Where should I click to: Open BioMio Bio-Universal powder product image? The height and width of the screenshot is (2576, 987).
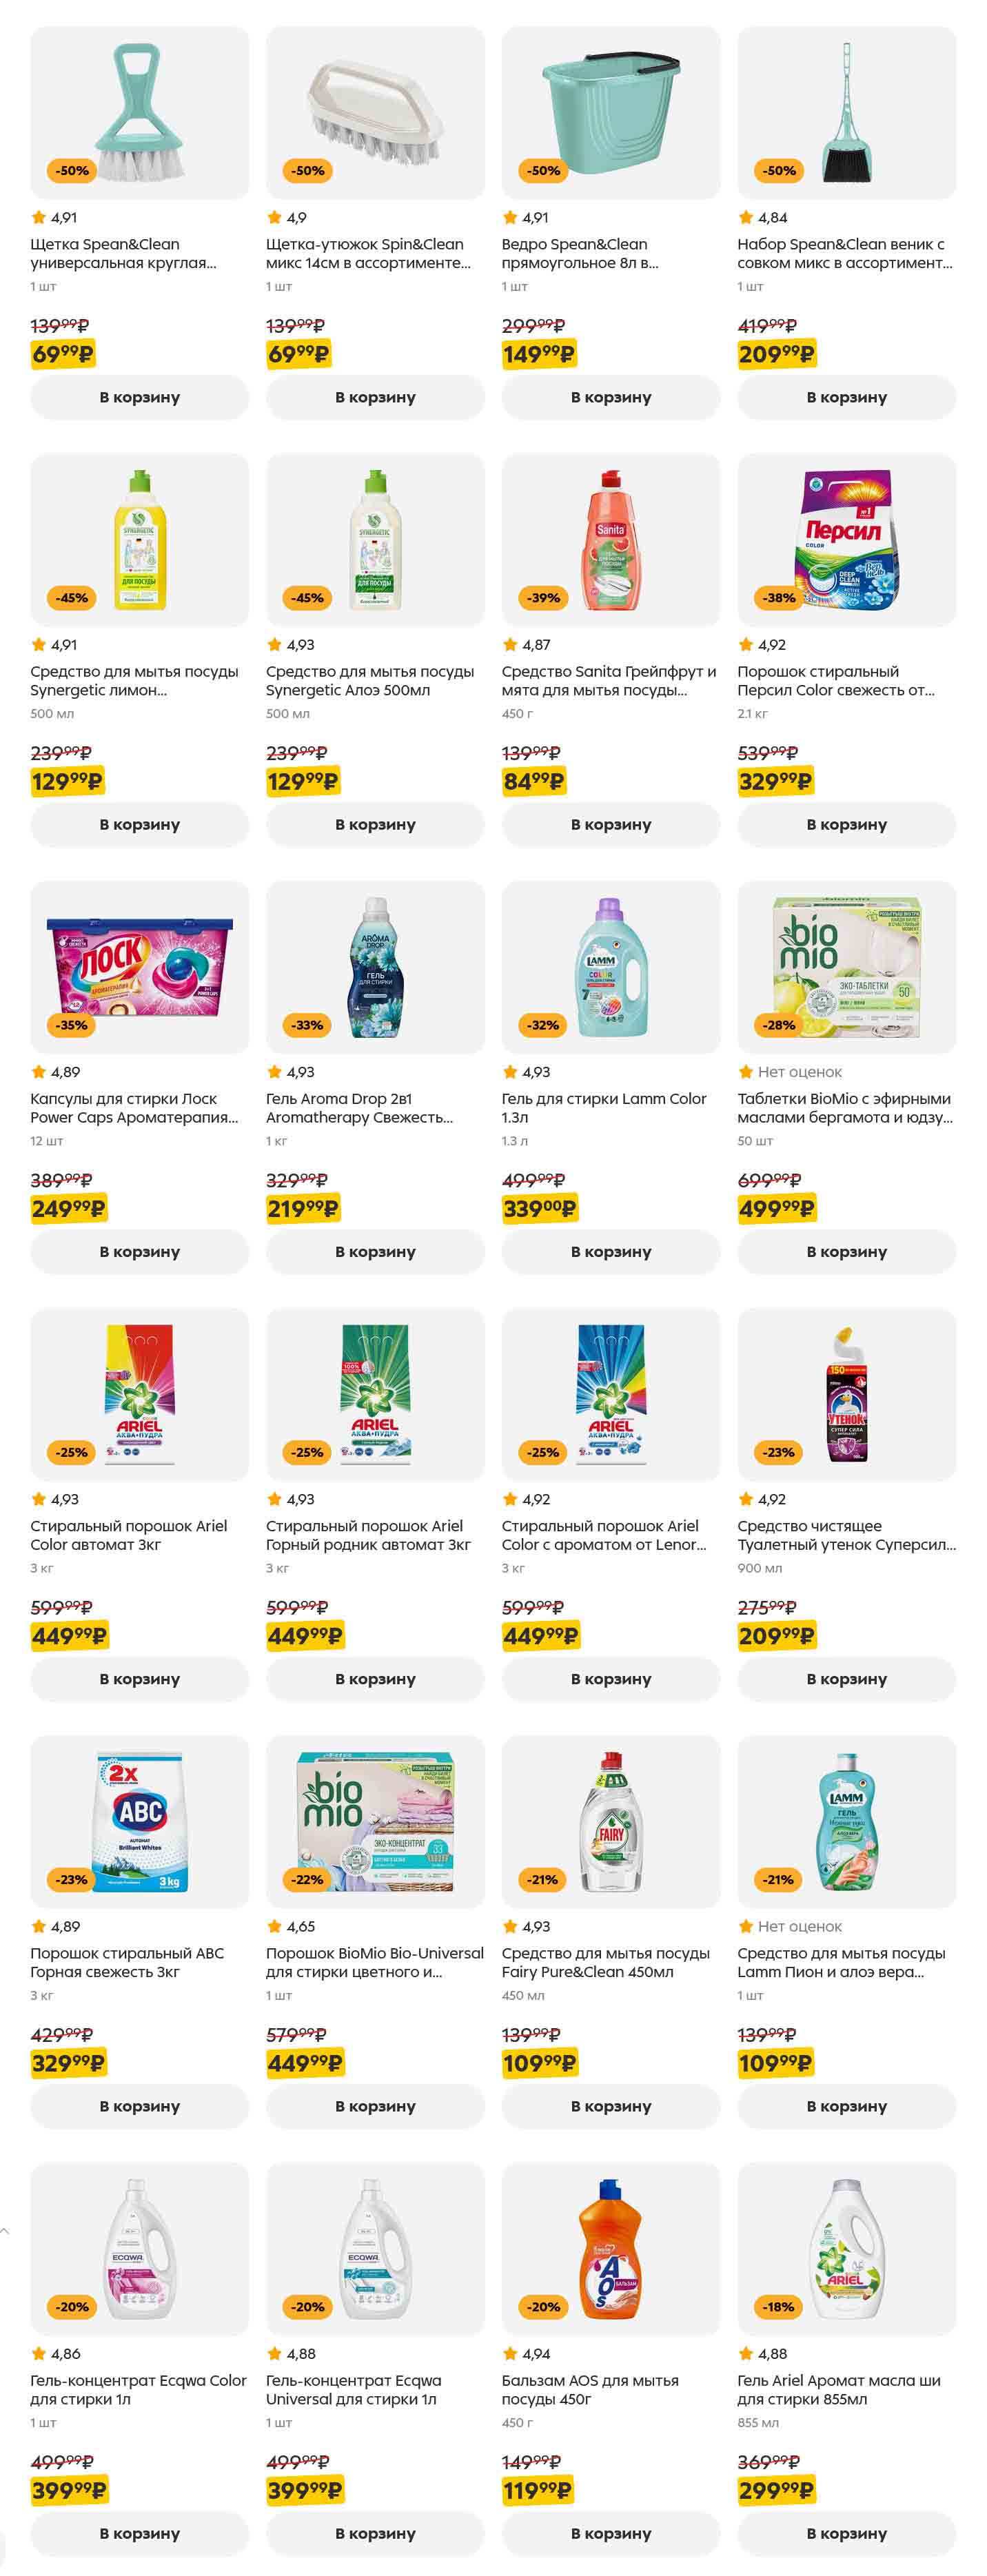(375, 1821)
